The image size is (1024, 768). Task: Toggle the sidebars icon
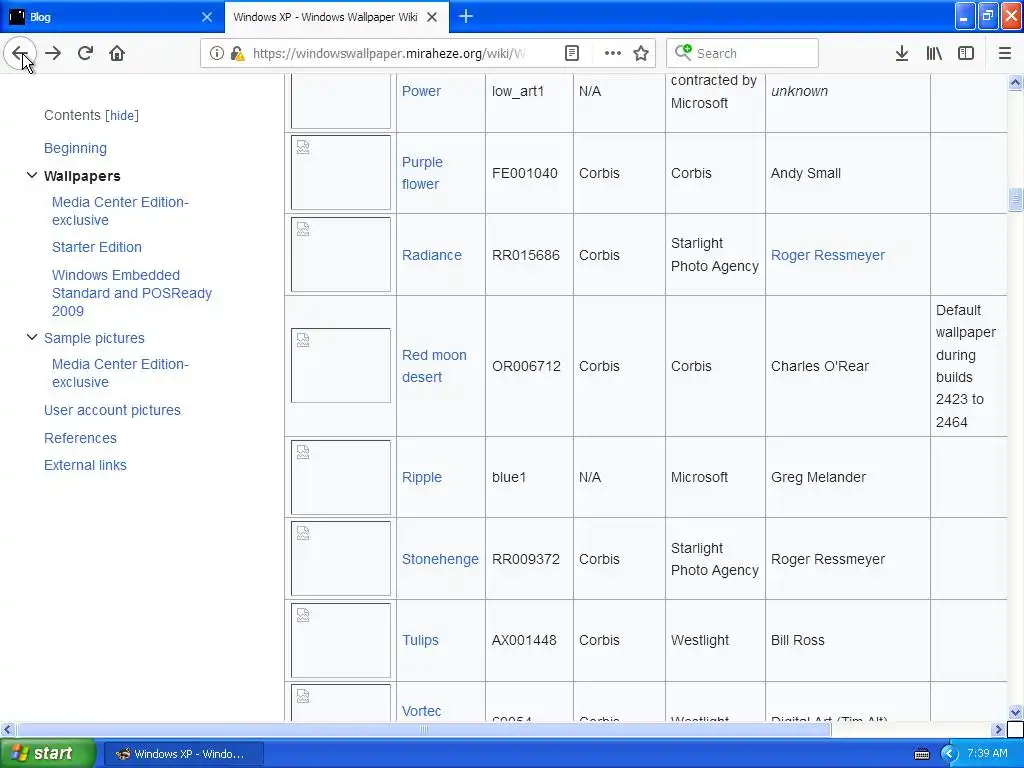[966, 53]
